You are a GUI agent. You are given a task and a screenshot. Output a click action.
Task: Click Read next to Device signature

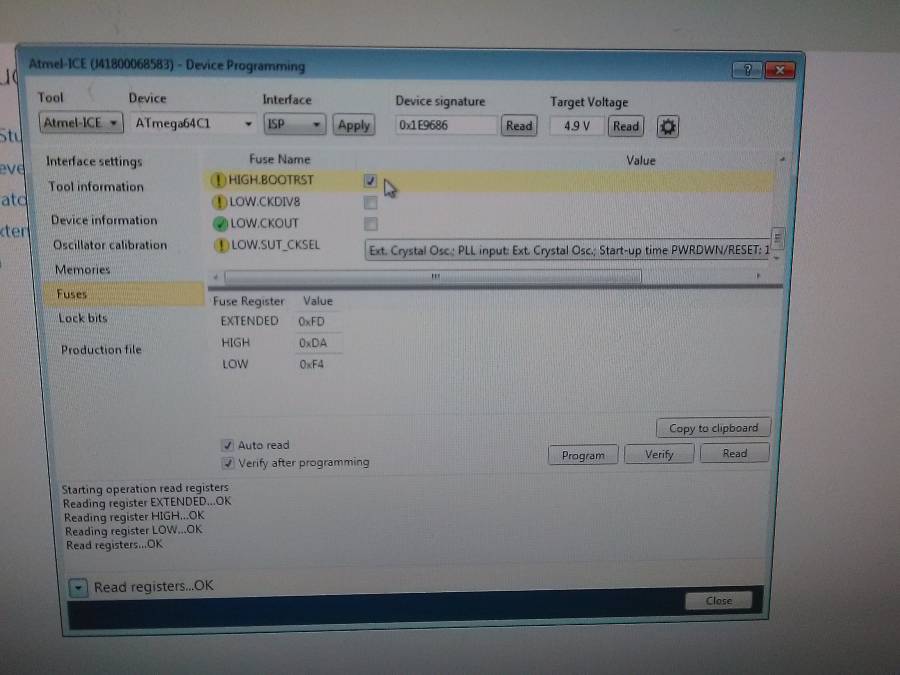(x=519, y=126)
